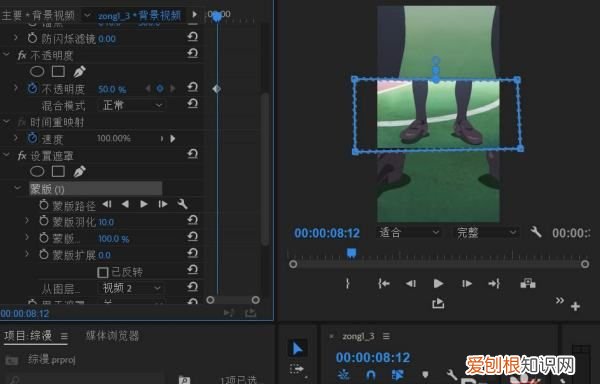Create rectangle mask under 设置遮罩 effect

[58, 171]
